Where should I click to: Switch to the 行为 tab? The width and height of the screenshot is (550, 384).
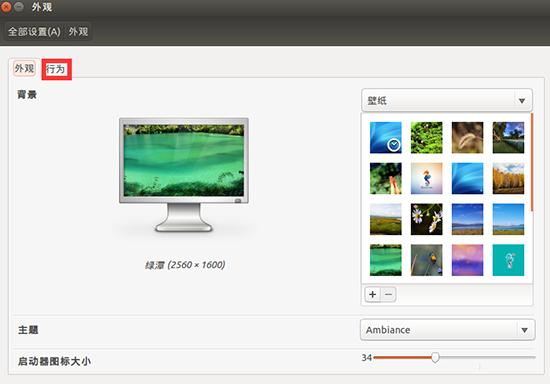click(x=56, y=69)
